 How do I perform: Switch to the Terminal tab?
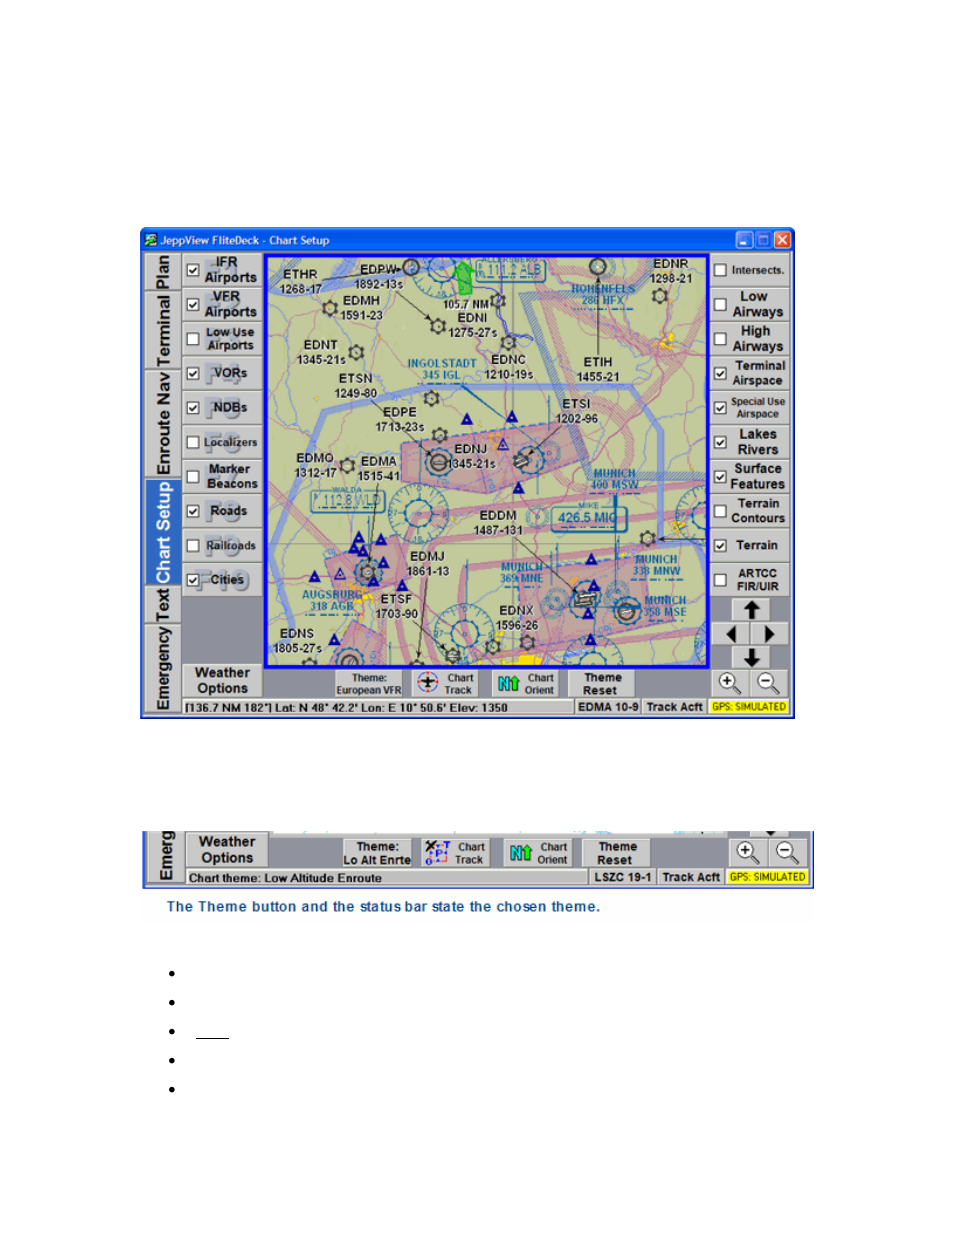[x=163, y=331]
